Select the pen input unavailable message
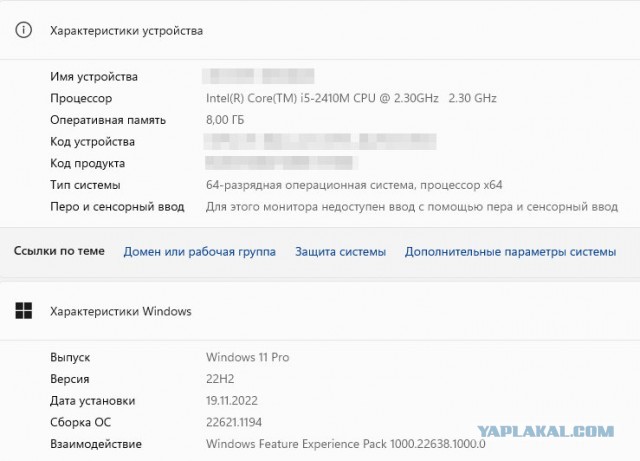The height and width of the screenshot is (461, 640). click(412, 207)
